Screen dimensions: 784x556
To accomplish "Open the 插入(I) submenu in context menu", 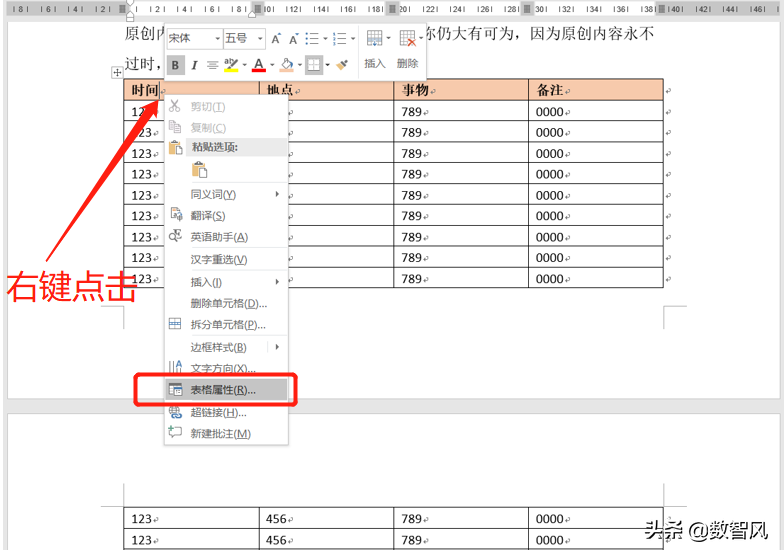I will 226,282.
